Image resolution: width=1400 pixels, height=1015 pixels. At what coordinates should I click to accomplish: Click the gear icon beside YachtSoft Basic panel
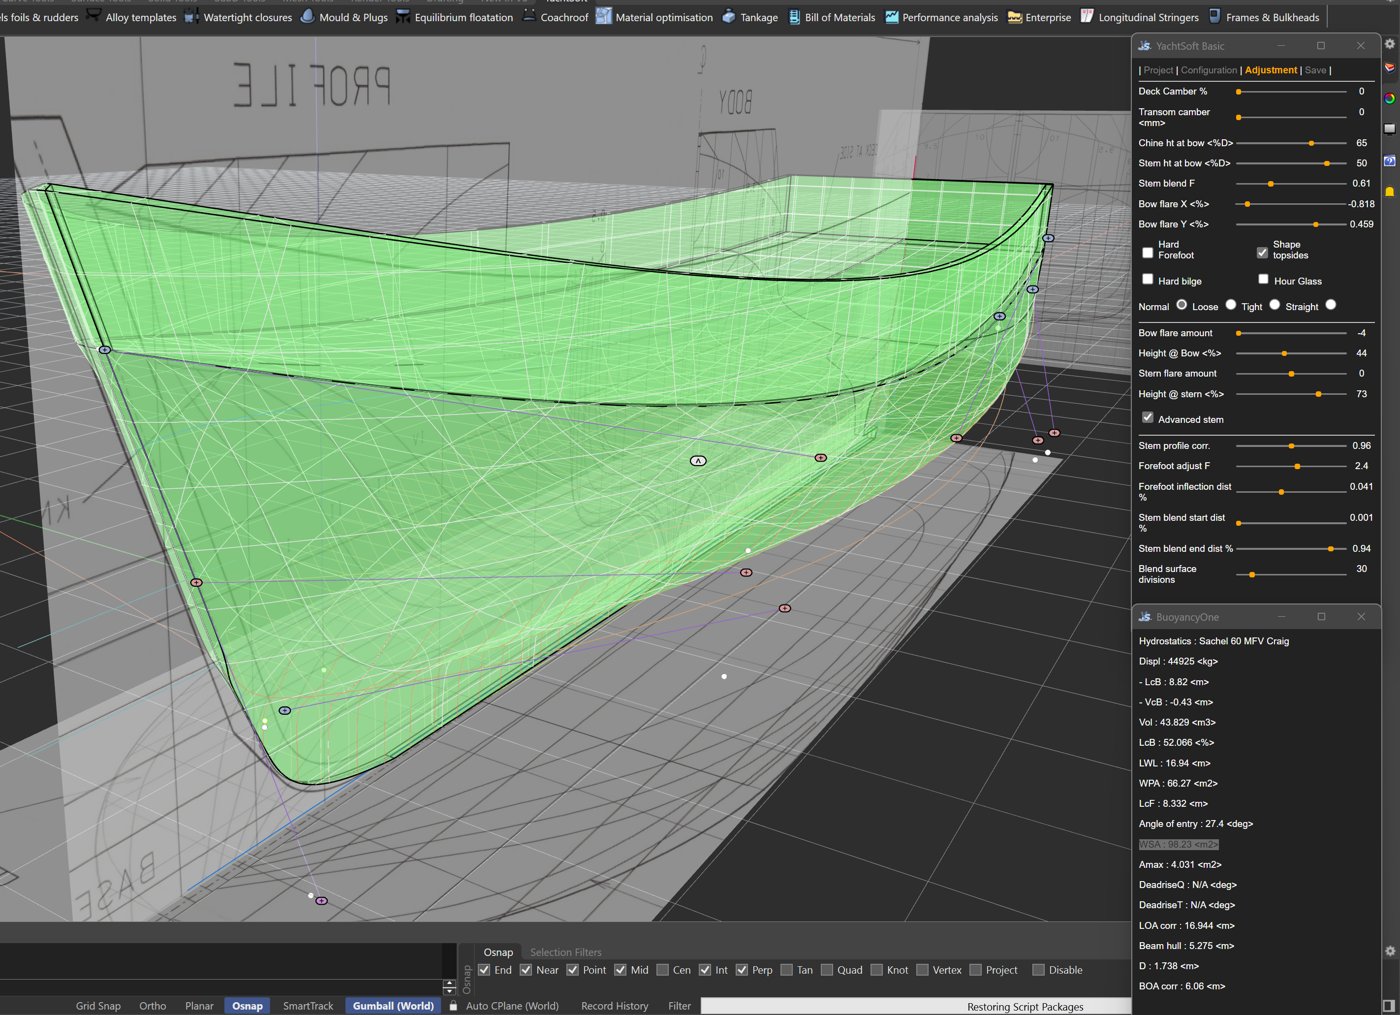(1389, 44)
